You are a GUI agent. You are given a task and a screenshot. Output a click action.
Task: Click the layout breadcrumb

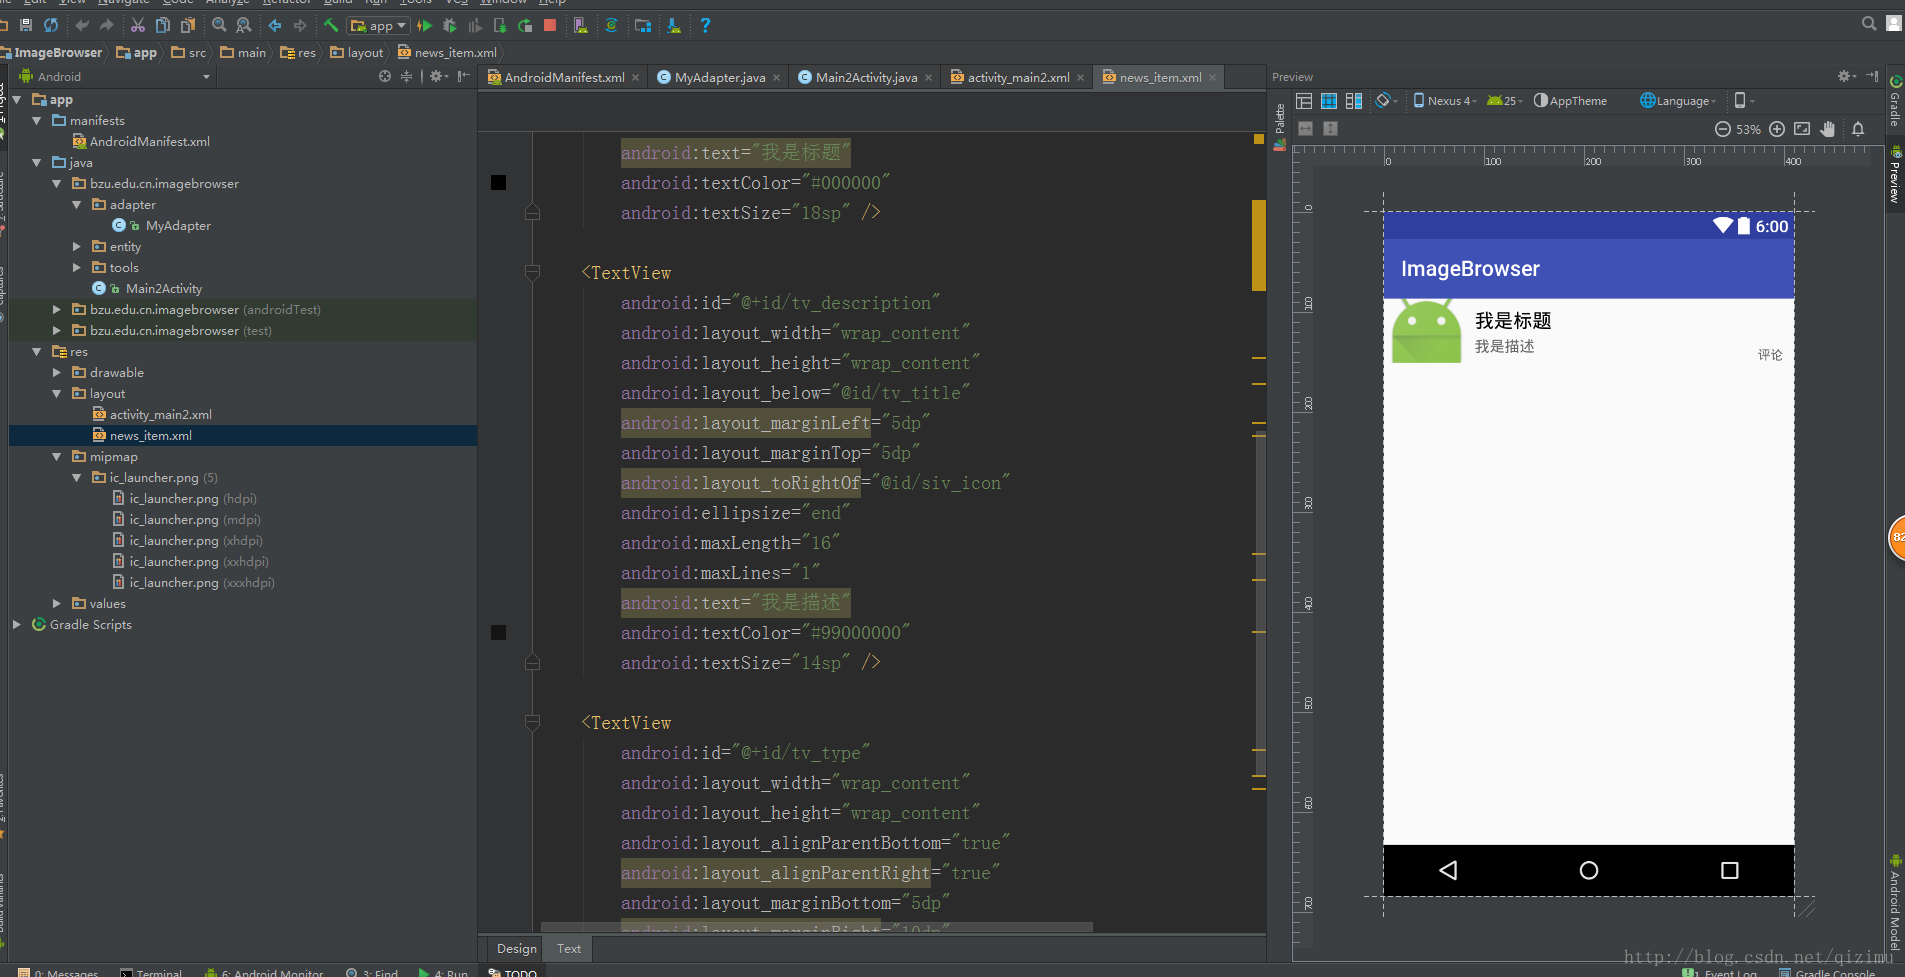357,52
